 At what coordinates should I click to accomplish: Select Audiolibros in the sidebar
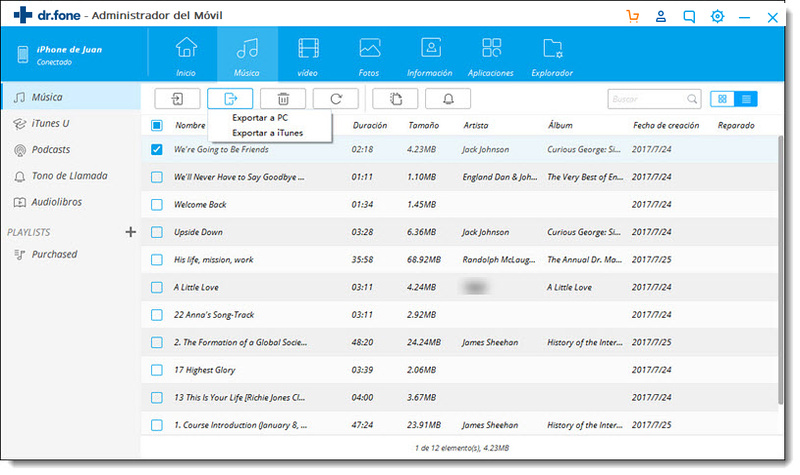pyautogui.click(x=71, y=202)
